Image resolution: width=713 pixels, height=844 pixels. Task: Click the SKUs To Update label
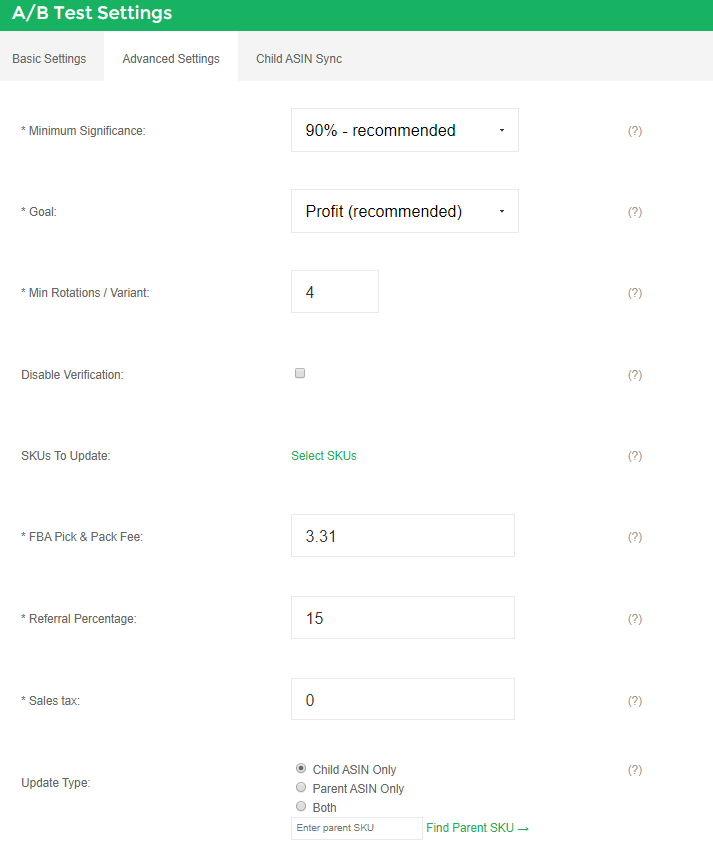coord(66,456)
